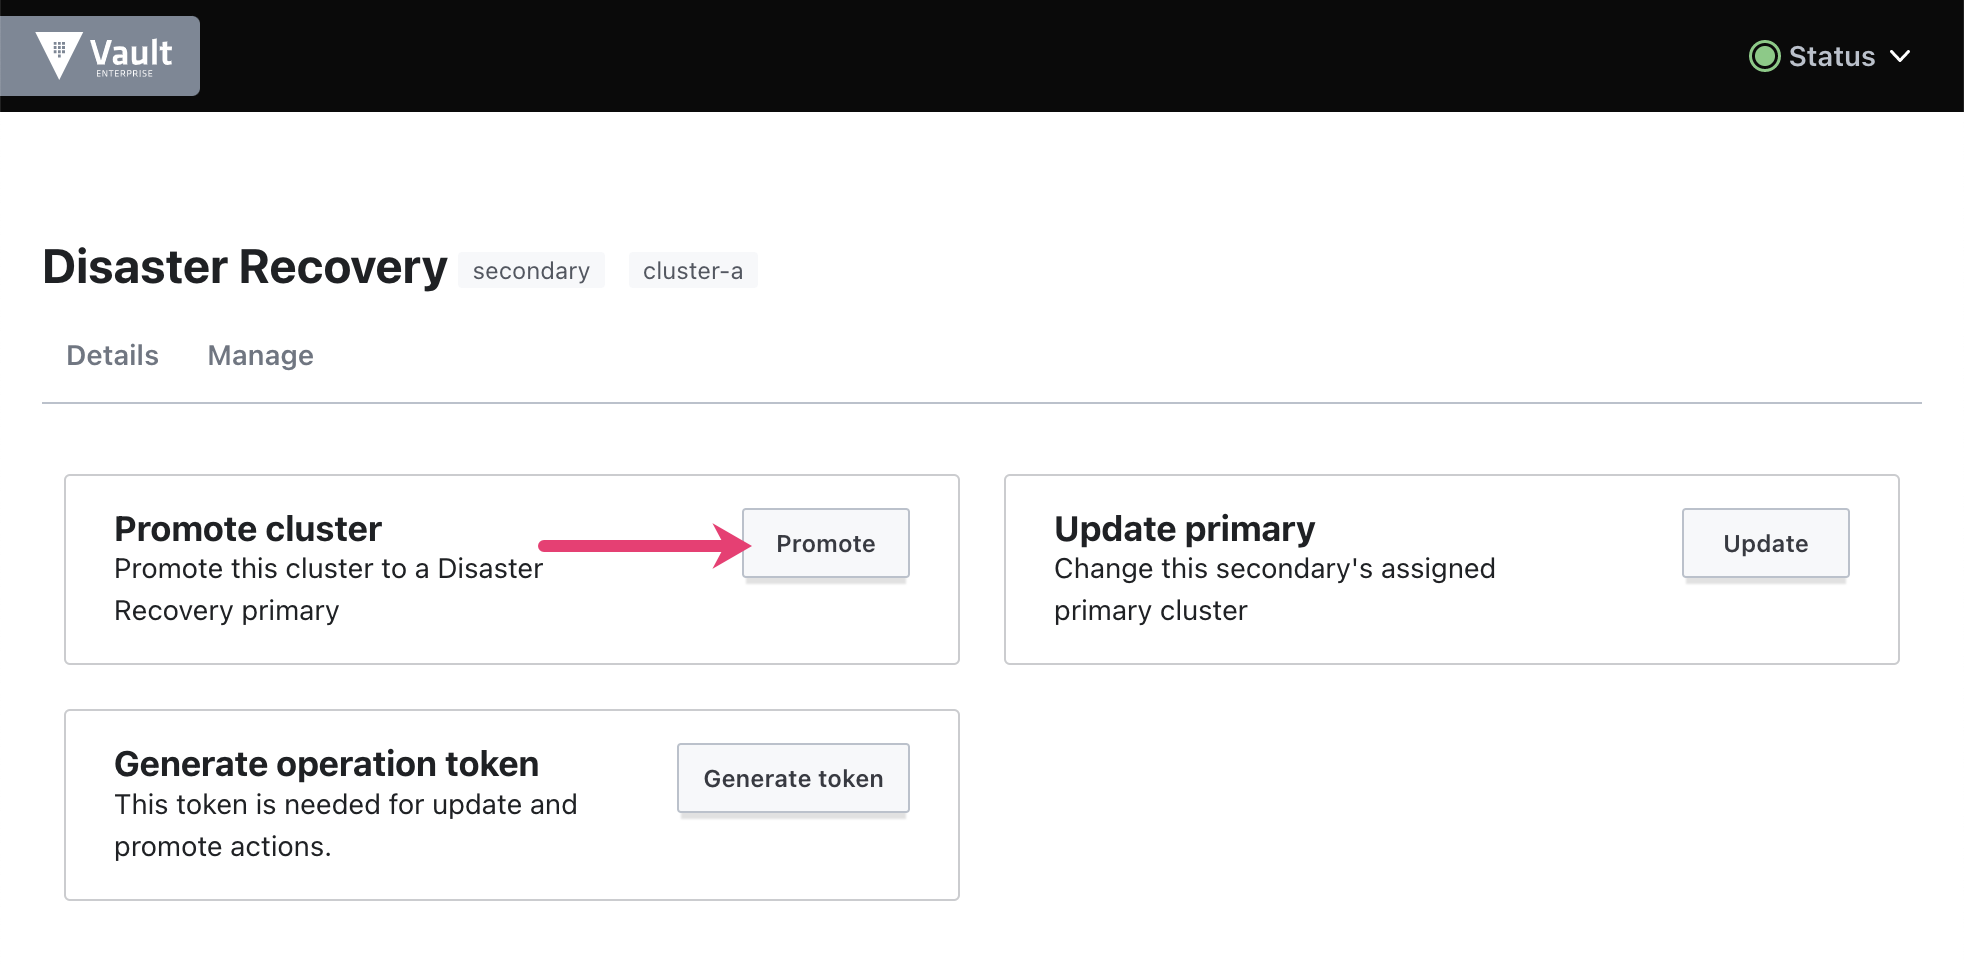Image resolution: width=1964 pixels, height=968 pixels.
Task: Click the Update button for primary cluster
Action: click(1765, 543)
